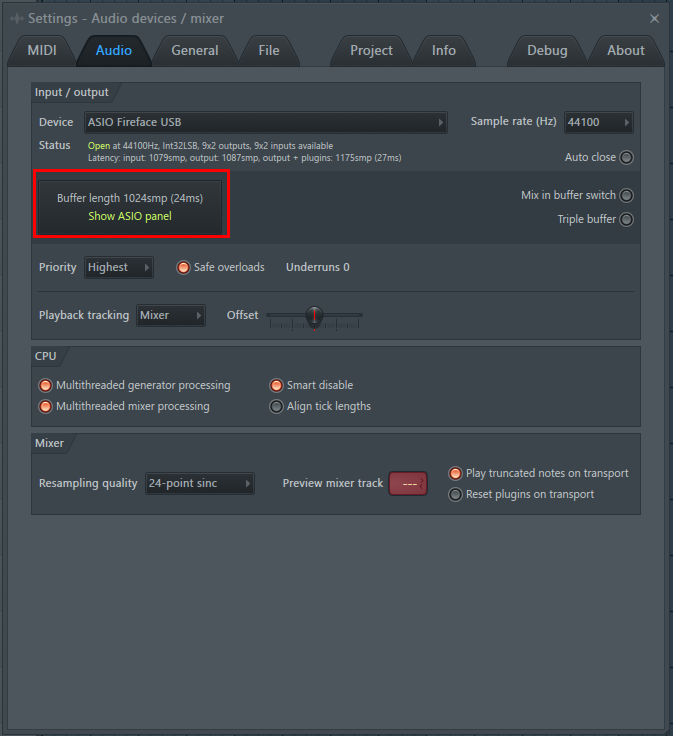The image size is (673, 736).
Task: Choose Resampling quality 24-point sinc dropdown
Action: tap(199, 483)
